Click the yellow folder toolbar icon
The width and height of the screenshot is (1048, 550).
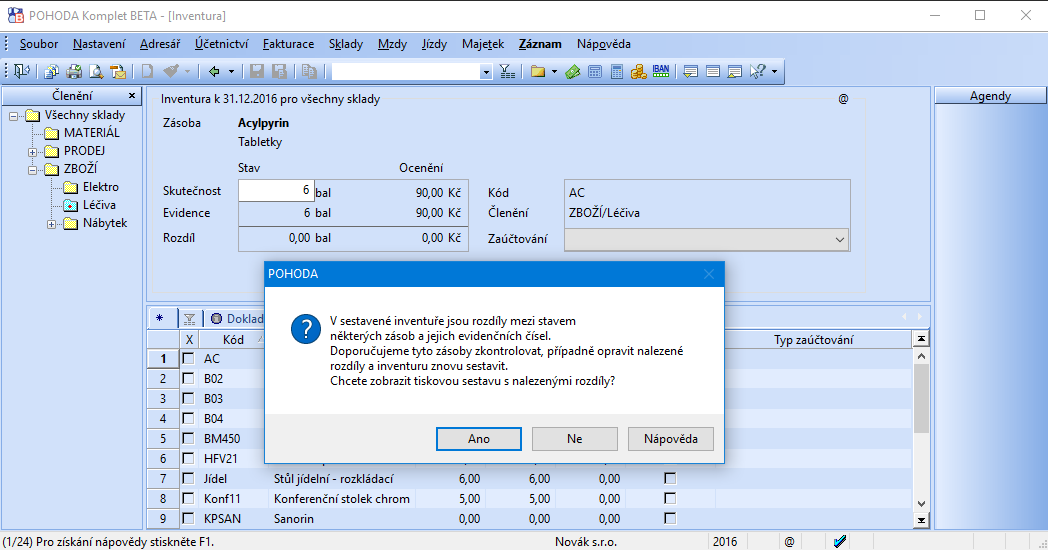538,72
